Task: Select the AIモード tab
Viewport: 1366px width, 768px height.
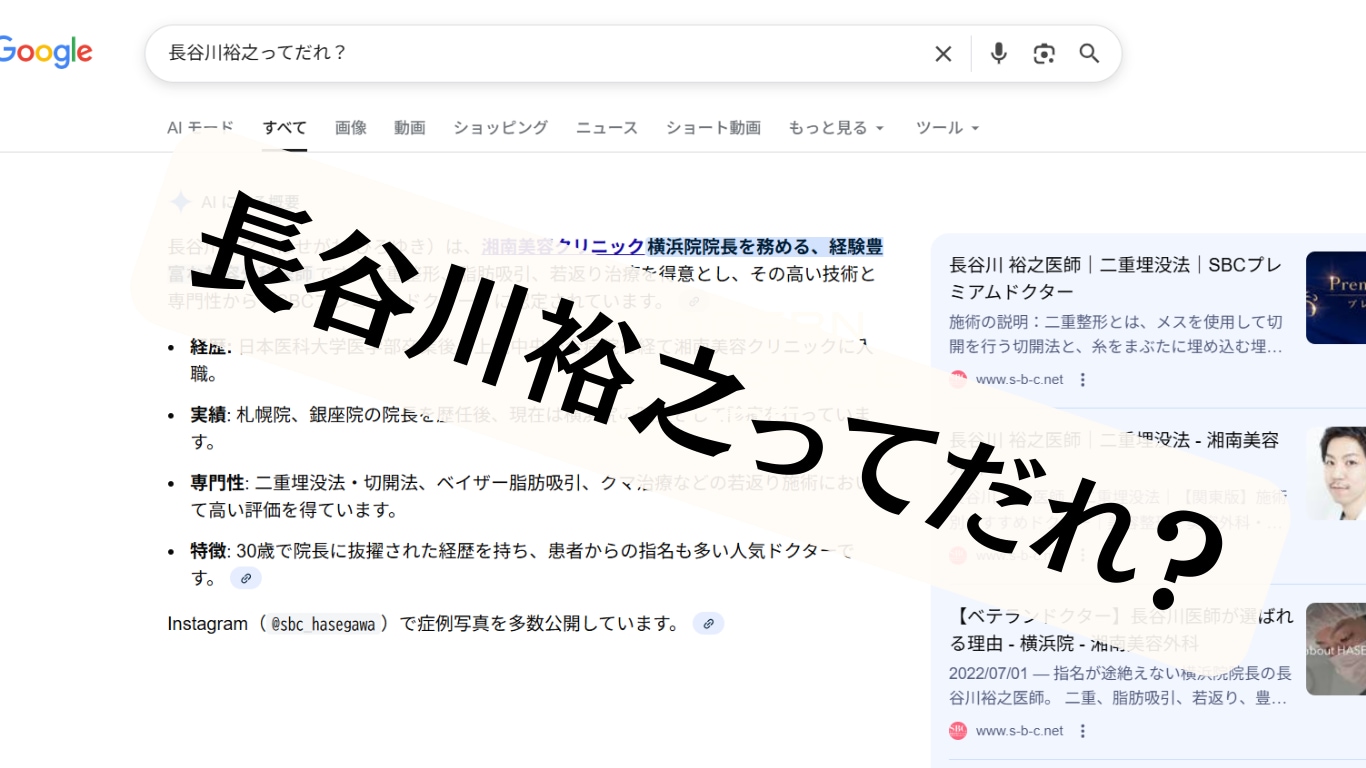Action: (201, 127)
